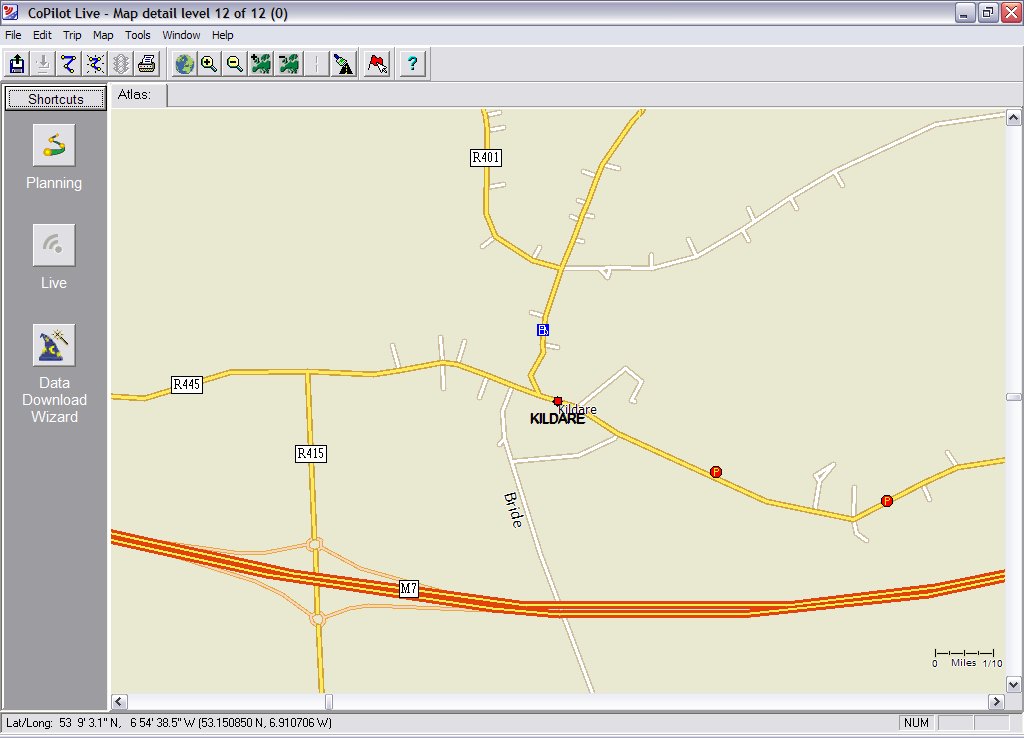Open the Edit menu
The image size is (1024, 738).
pyautogui.click(x=42, y=35)
